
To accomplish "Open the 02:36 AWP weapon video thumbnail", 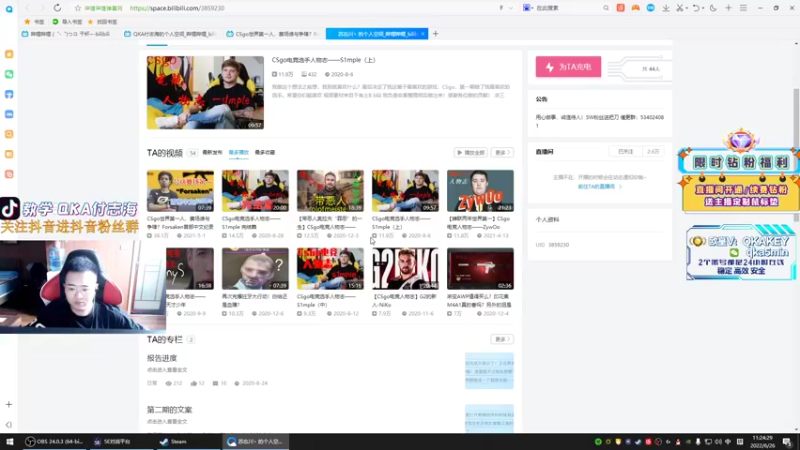I will [480, 269].
